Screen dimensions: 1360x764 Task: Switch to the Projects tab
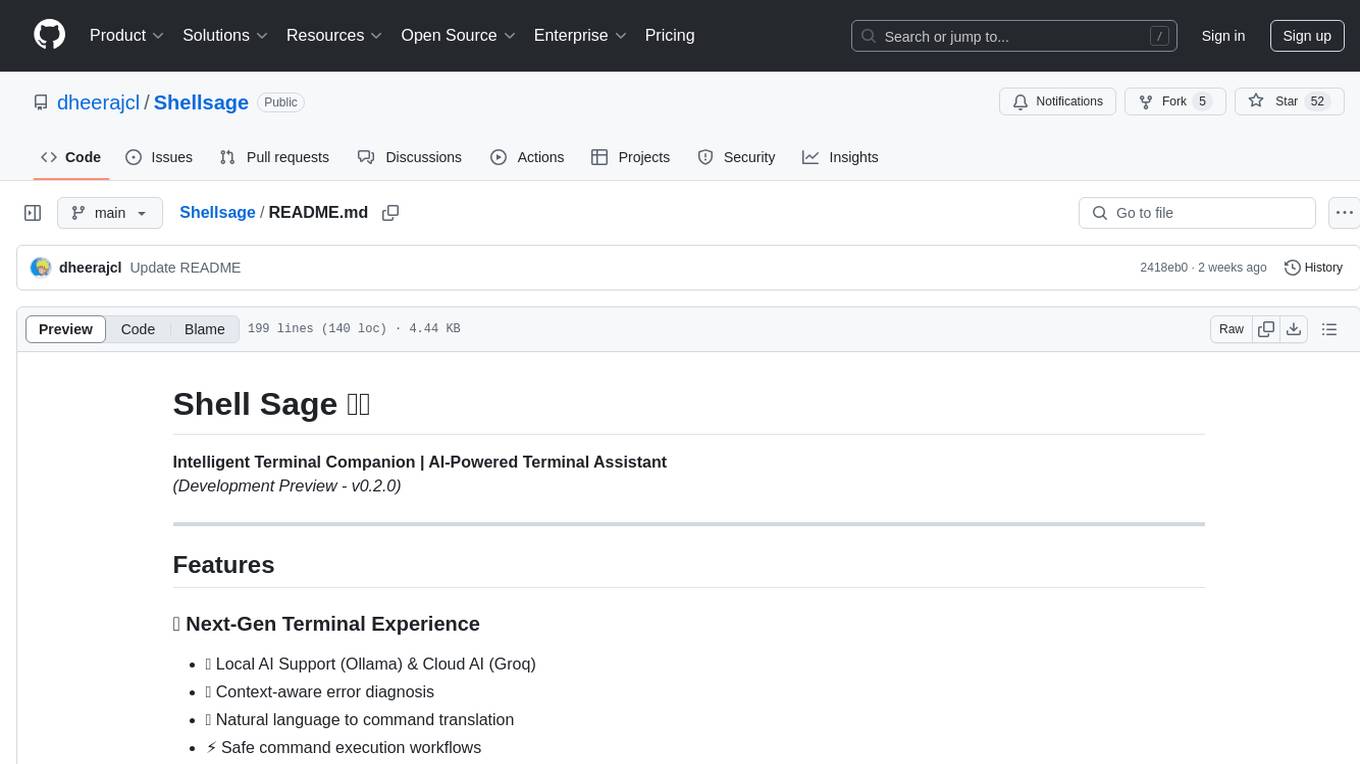point(630,157)
